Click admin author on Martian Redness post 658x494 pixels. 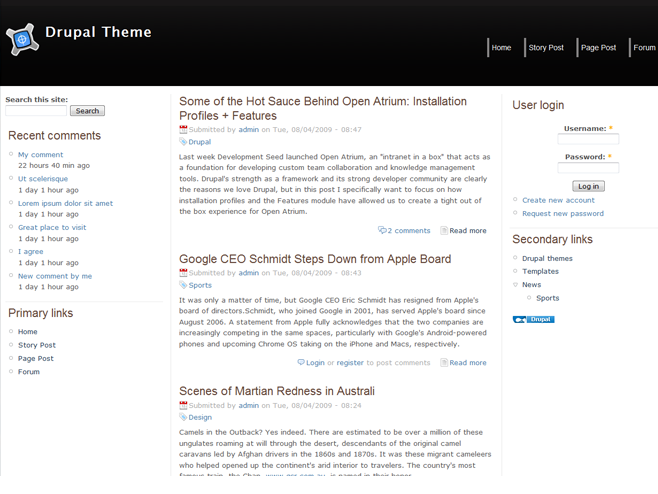click(249, 405)
